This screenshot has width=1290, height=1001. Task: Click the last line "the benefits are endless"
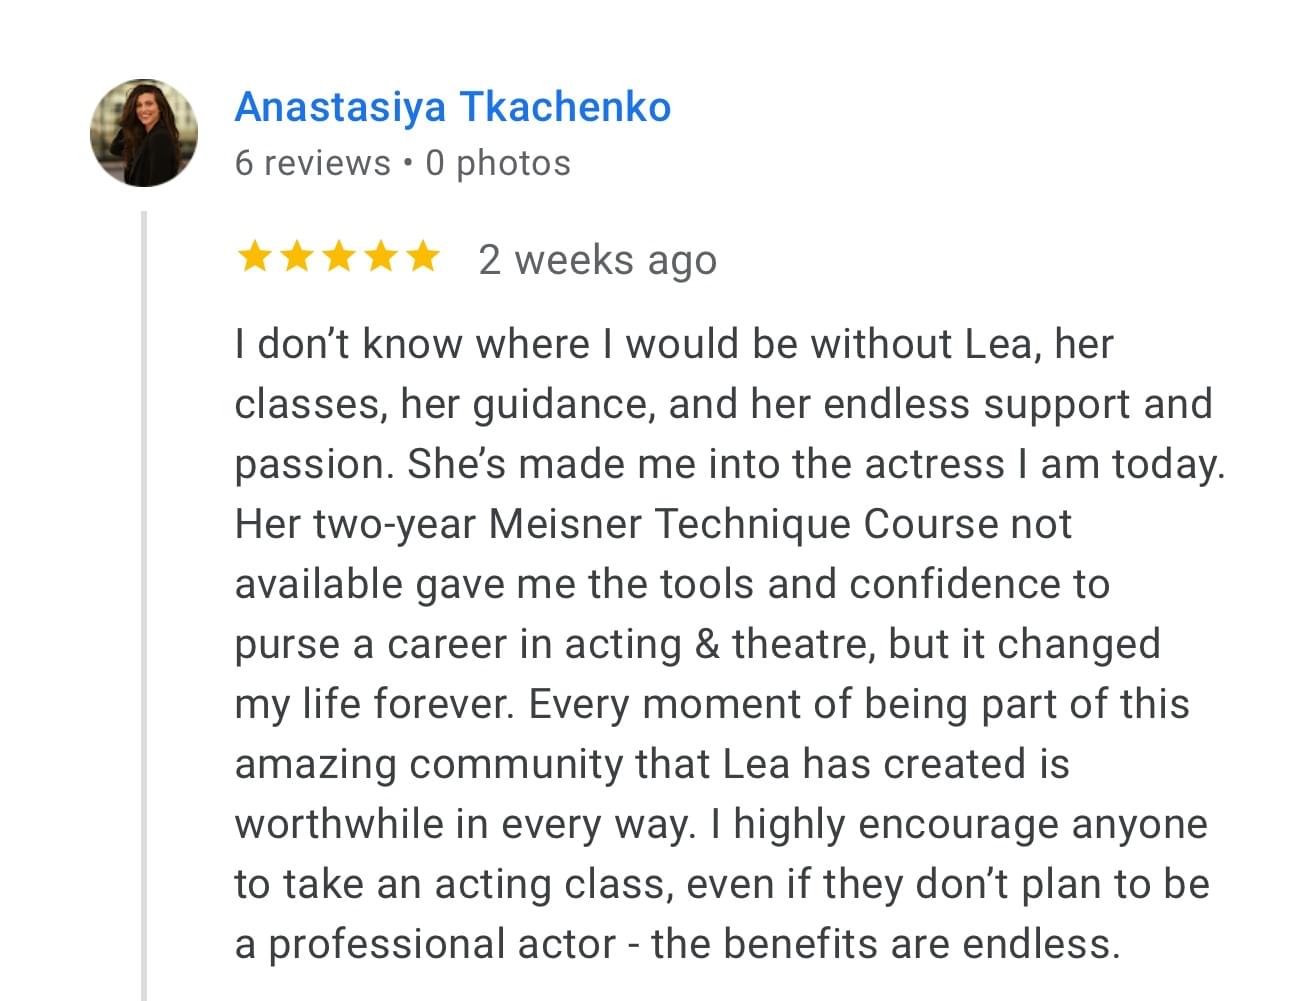coord(884,944)
